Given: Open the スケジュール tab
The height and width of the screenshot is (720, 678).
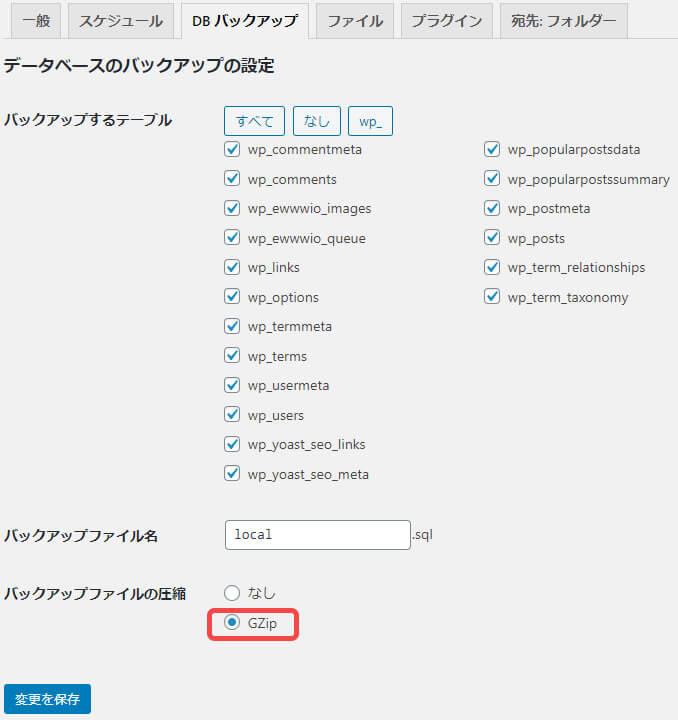Looking at the screenshot, I should pos(121,20).
